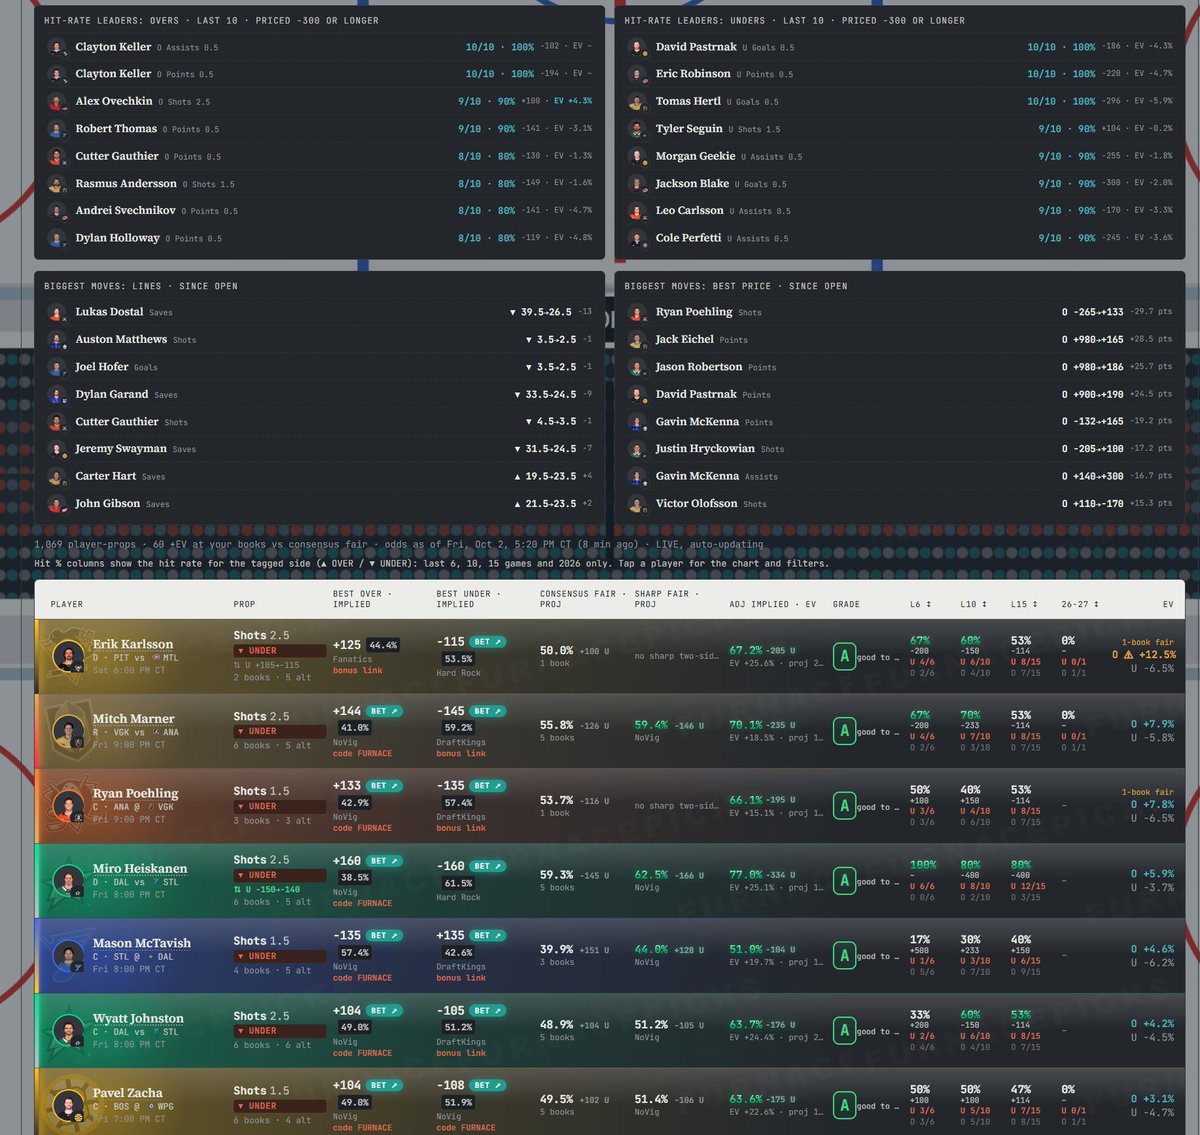Select the UNDER tag on Pavel Zacha's Shots 1.5
Viewport: 1200px width, 1135px height.
(x=280, y=1106)
